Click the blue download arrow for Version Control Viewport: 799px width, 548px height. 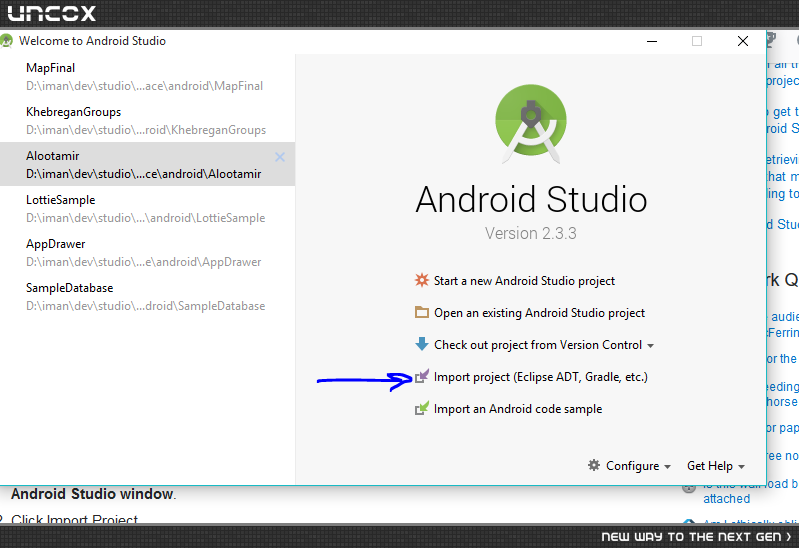point(421,344)
